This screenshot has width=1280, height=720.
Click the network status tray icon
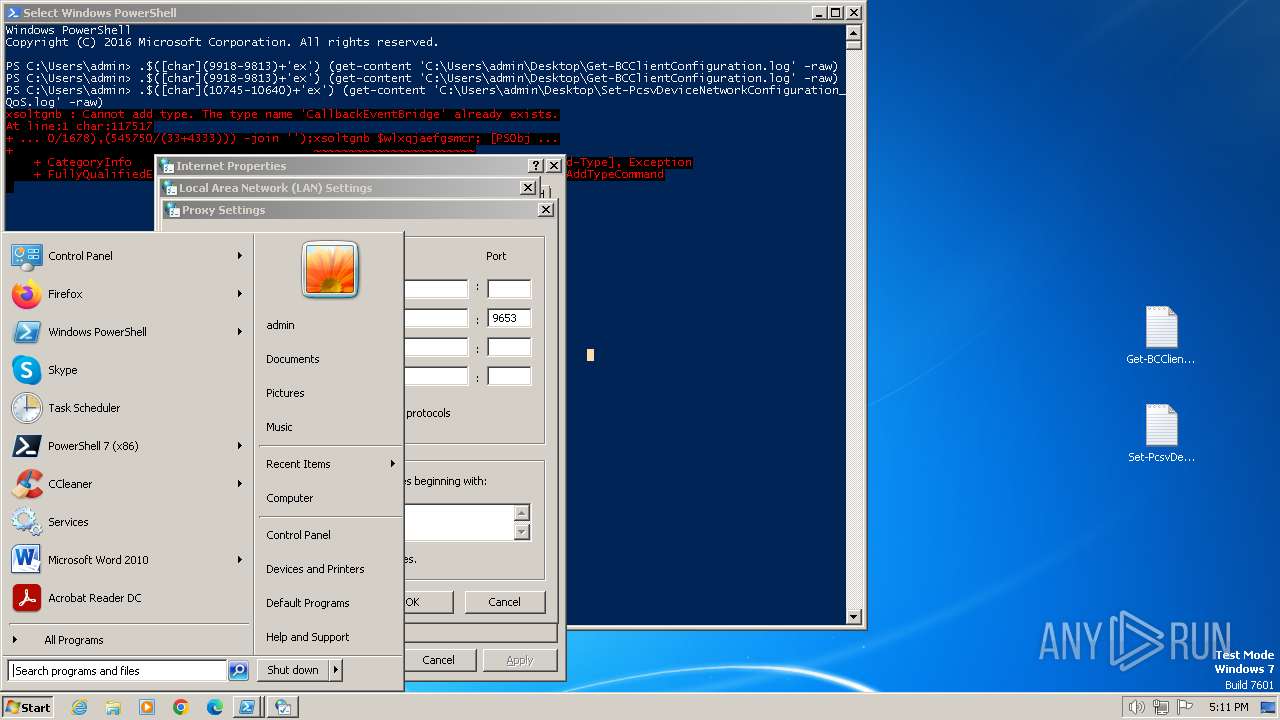coord(1161,707)
